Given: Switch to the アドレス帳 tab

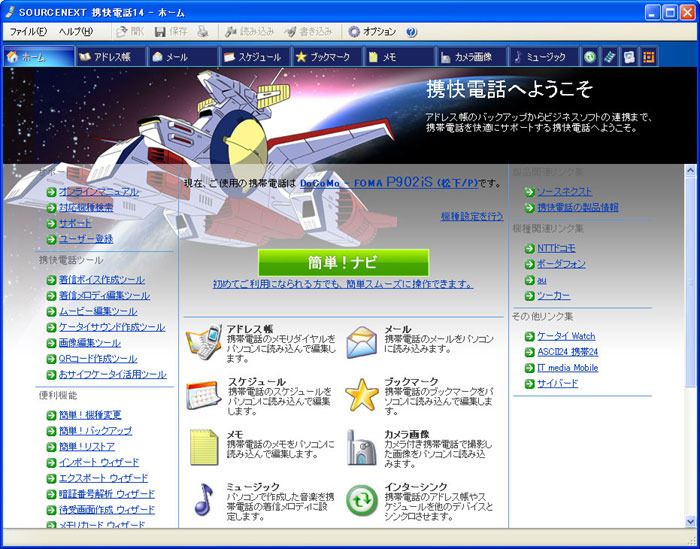Looking at the screenshot, I should 111,57.
